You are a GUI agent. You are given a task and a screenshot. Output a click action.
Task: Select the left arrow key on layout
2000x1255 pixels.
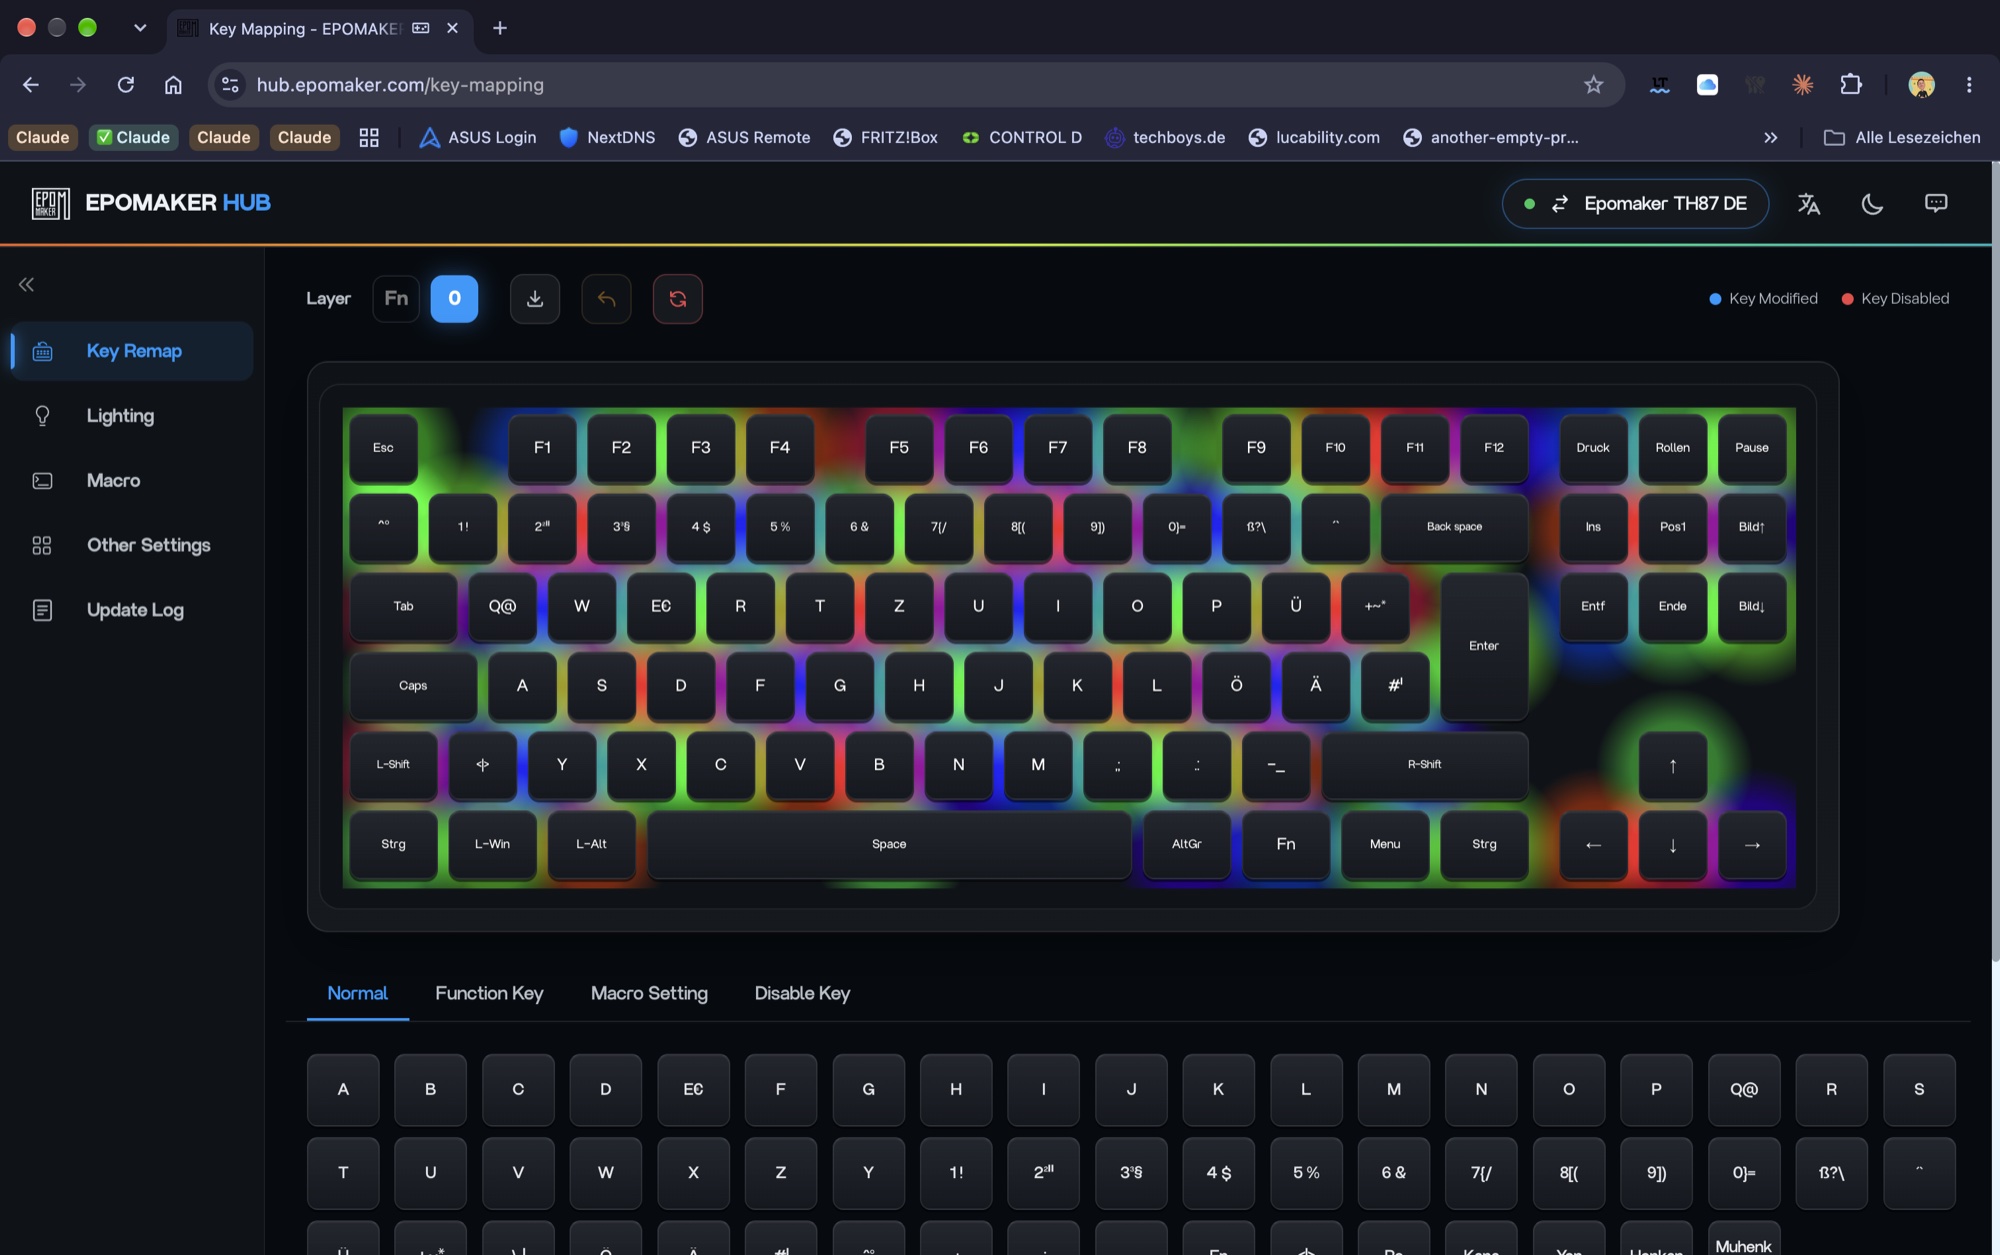1593,845
